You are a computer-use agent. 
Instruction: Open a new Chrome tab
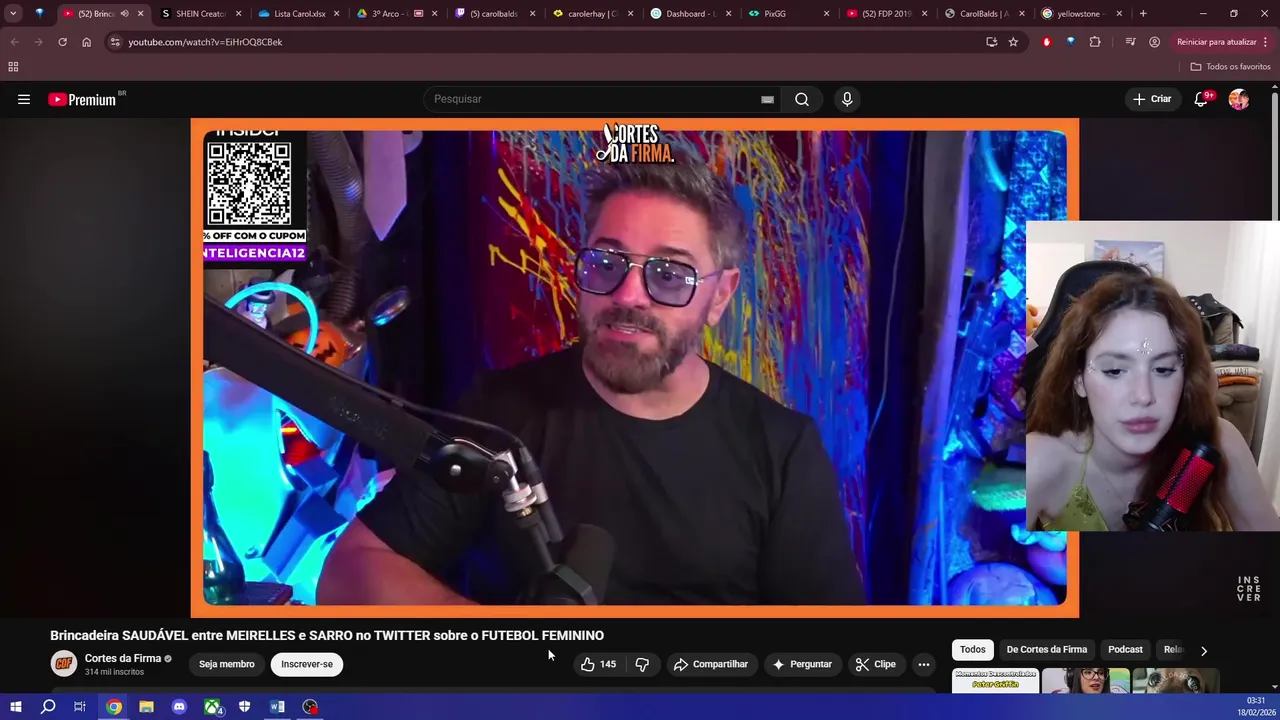(1143, 14)
